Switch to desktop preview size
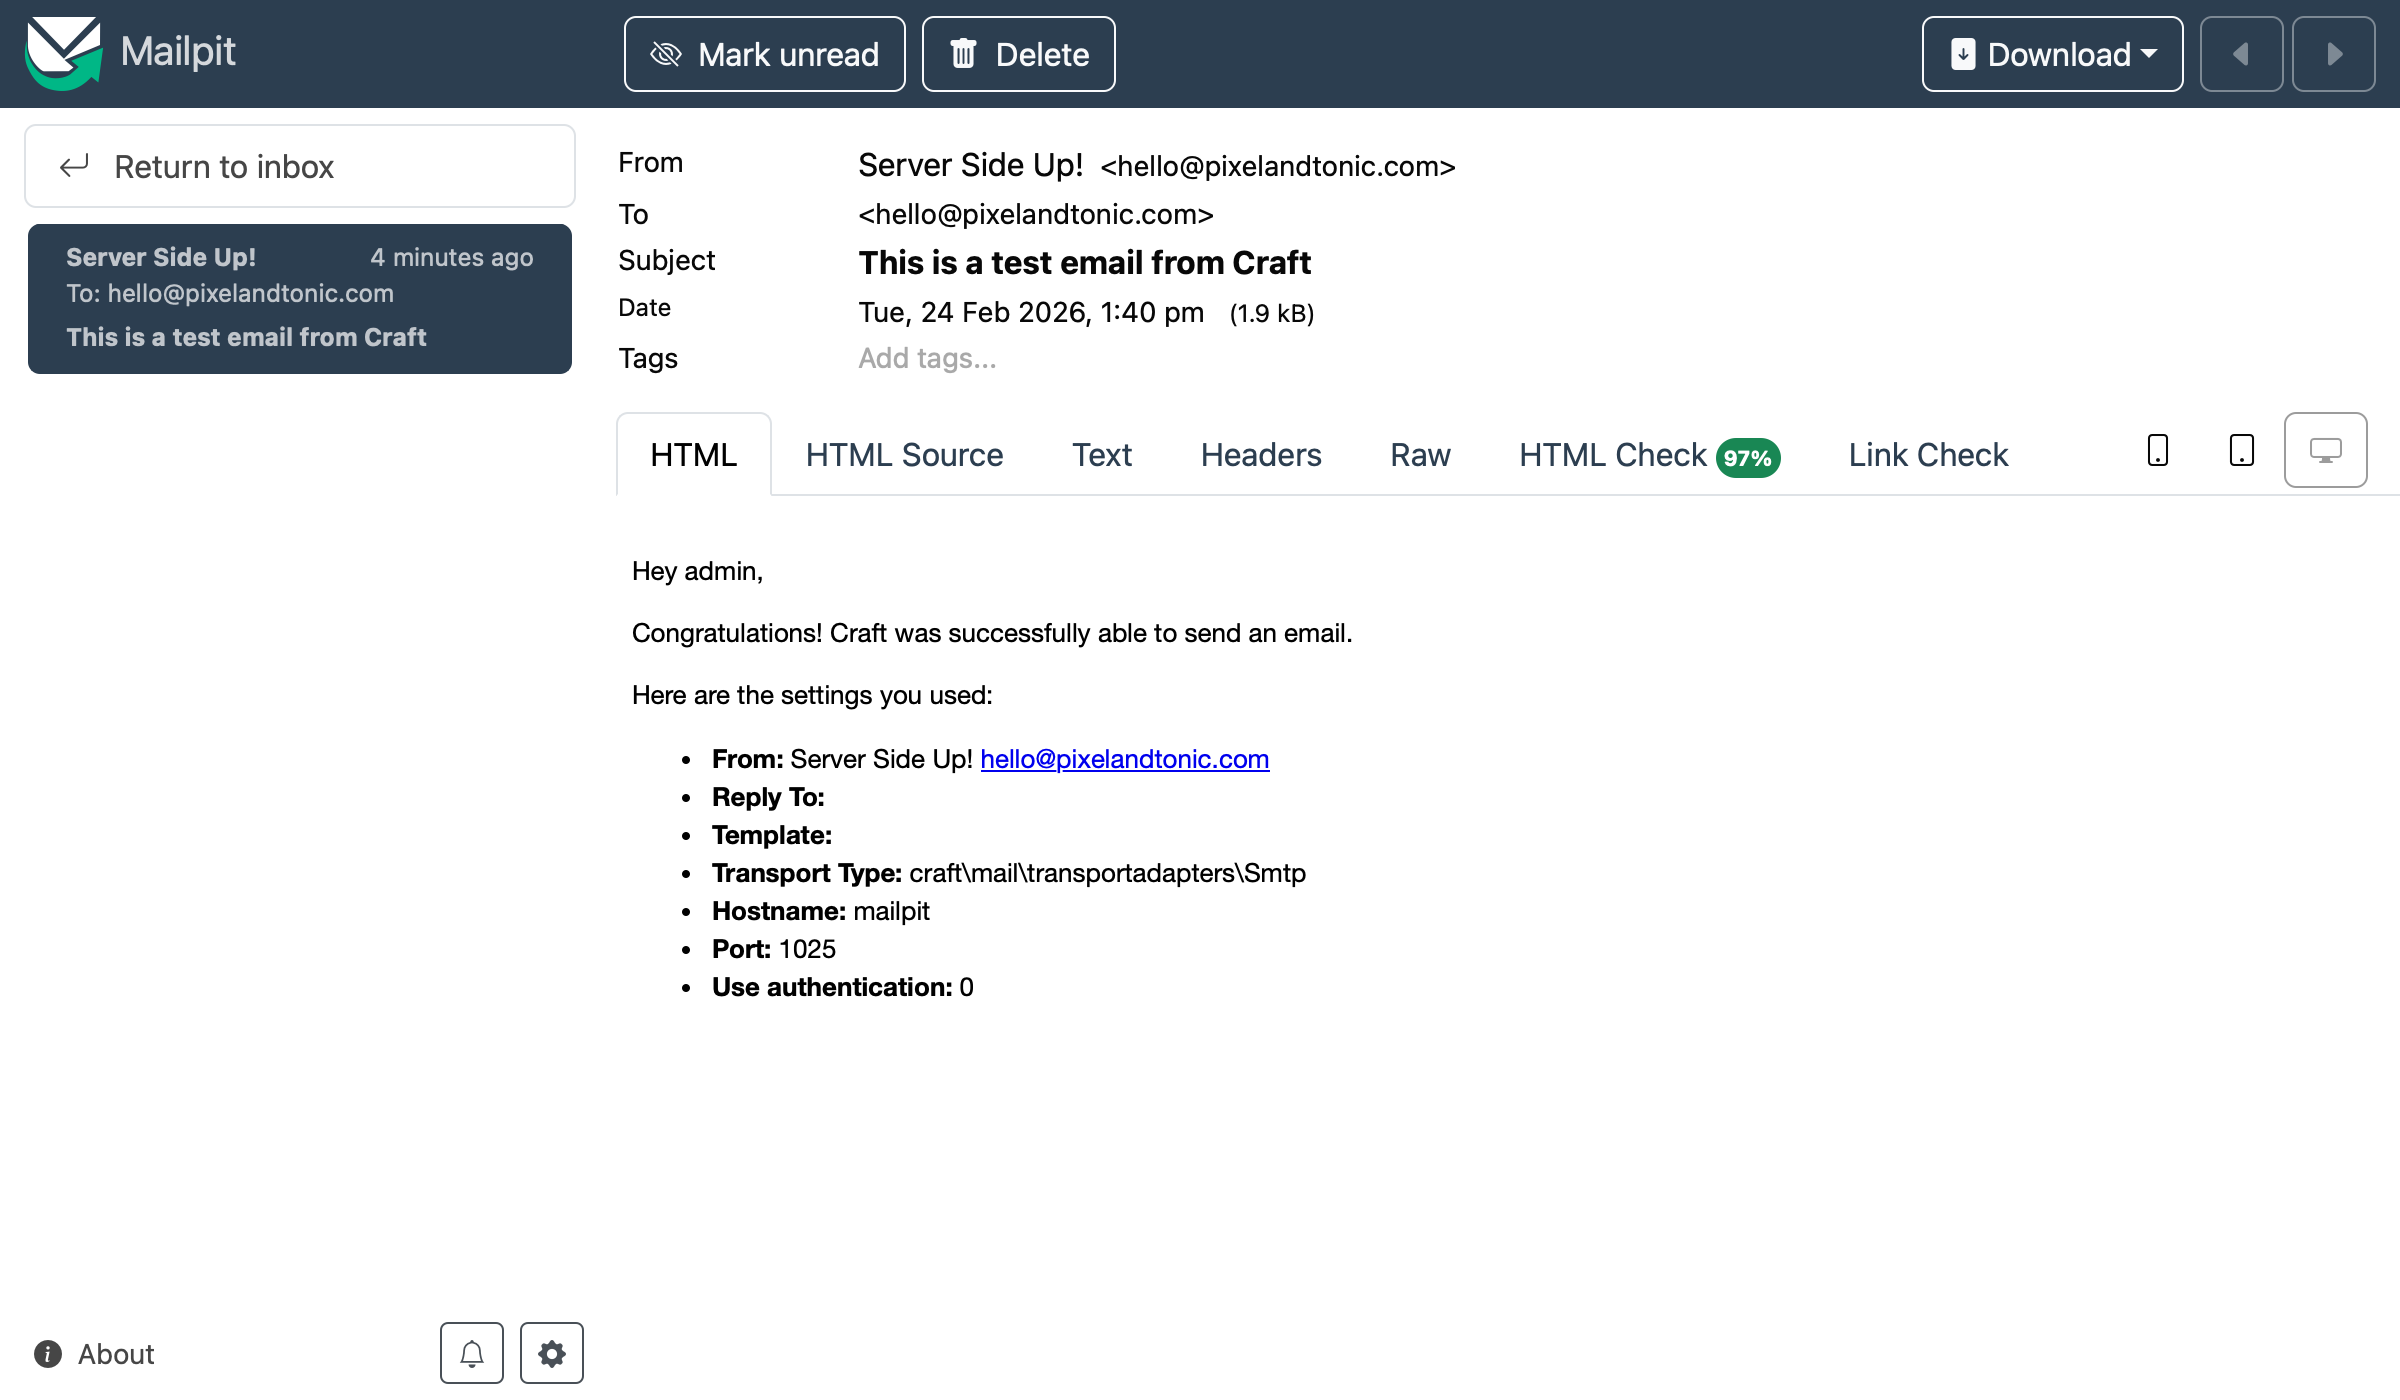The width and height of the screenshot is (2400, 1400). pos(2325,450)
